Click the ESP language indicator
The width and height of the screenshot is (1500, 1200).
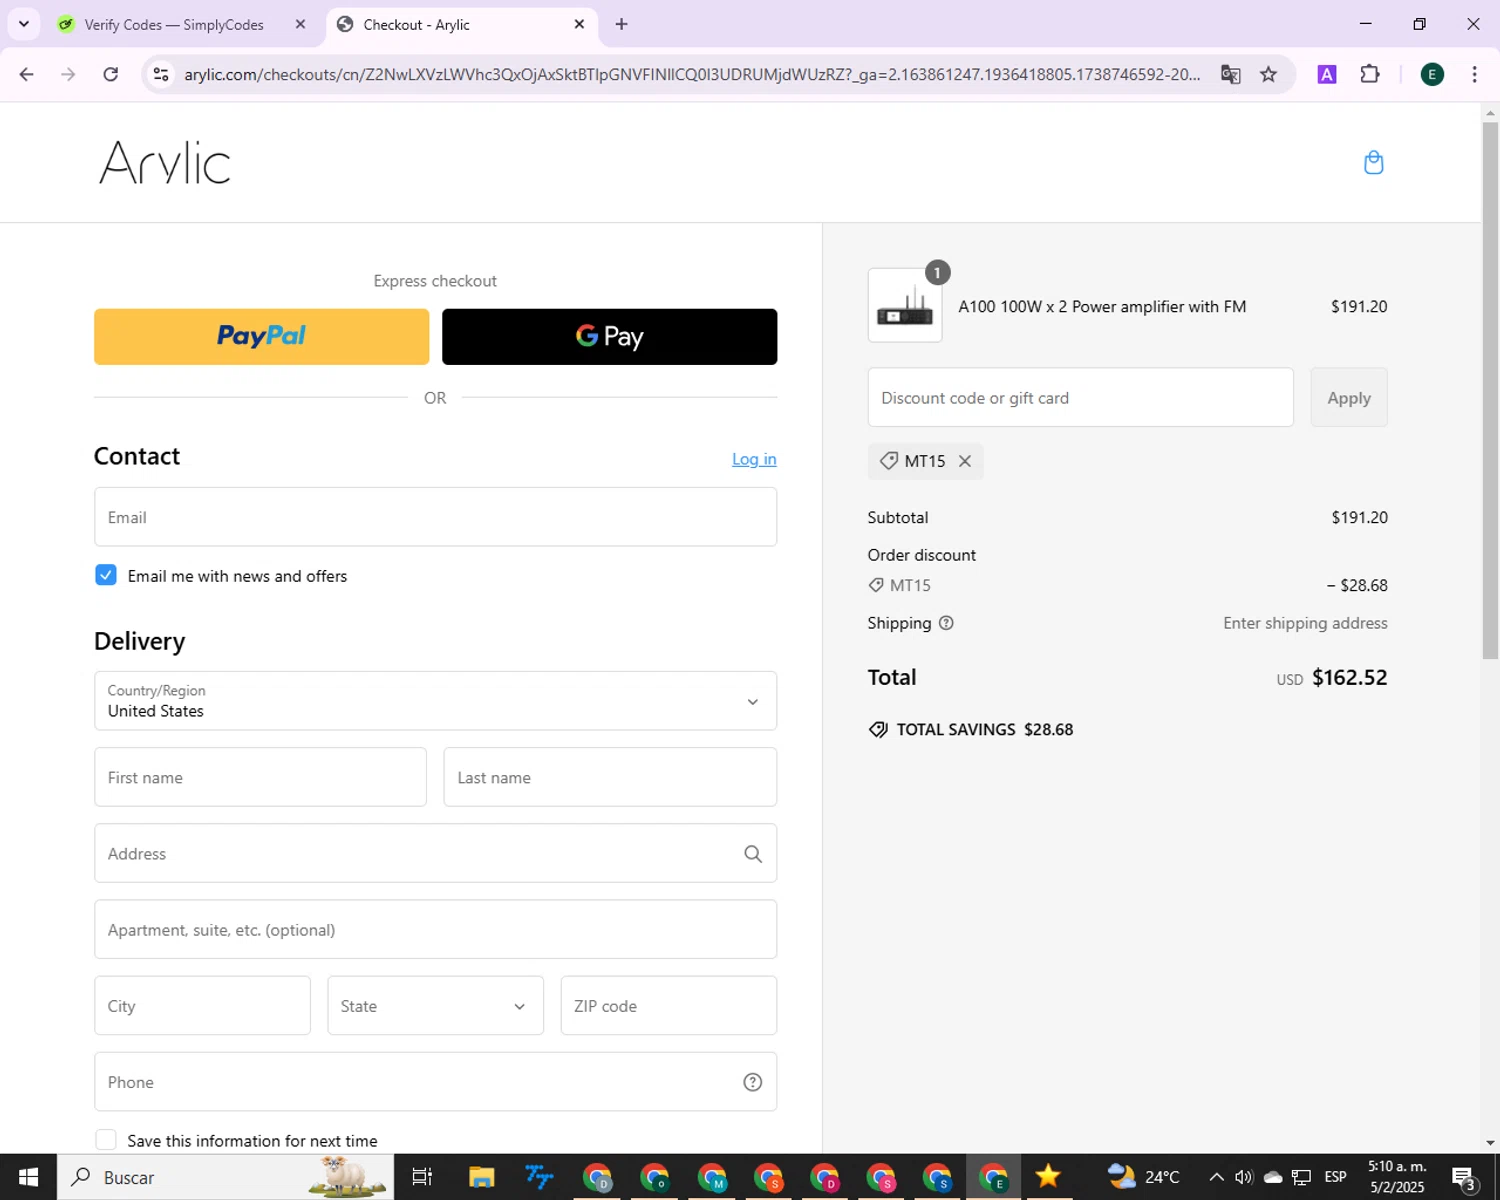1335,1177
